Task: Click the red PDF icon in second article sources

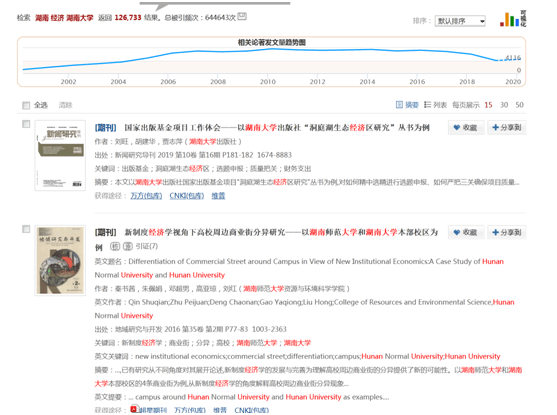Action: pos(134,409)
